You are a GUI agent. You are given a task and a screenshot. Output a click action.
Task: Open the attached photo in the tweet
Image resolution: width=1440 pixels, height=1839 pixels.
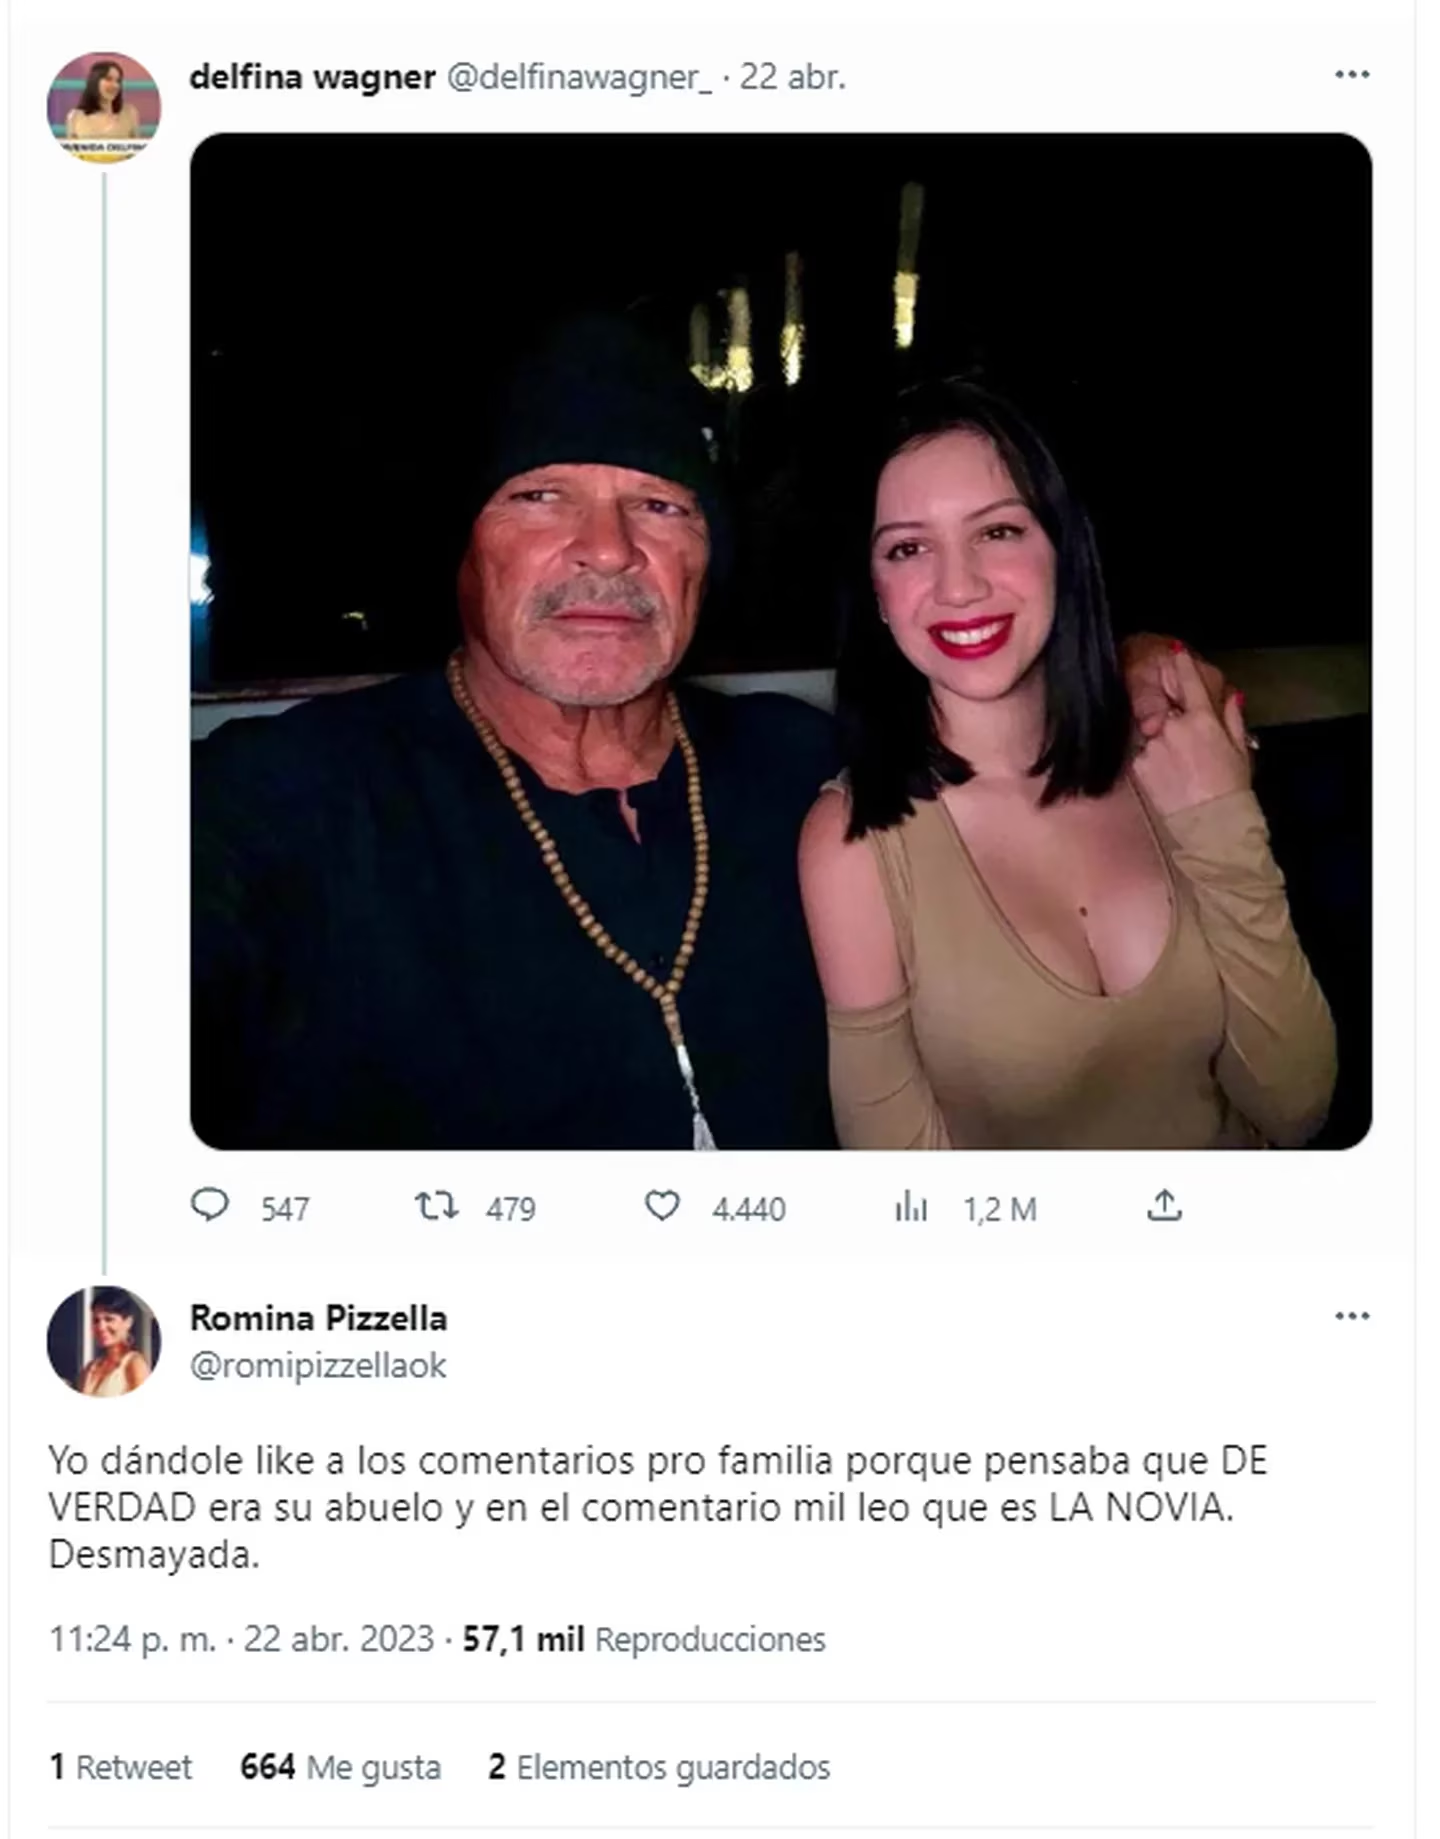(x=780, y=641)
